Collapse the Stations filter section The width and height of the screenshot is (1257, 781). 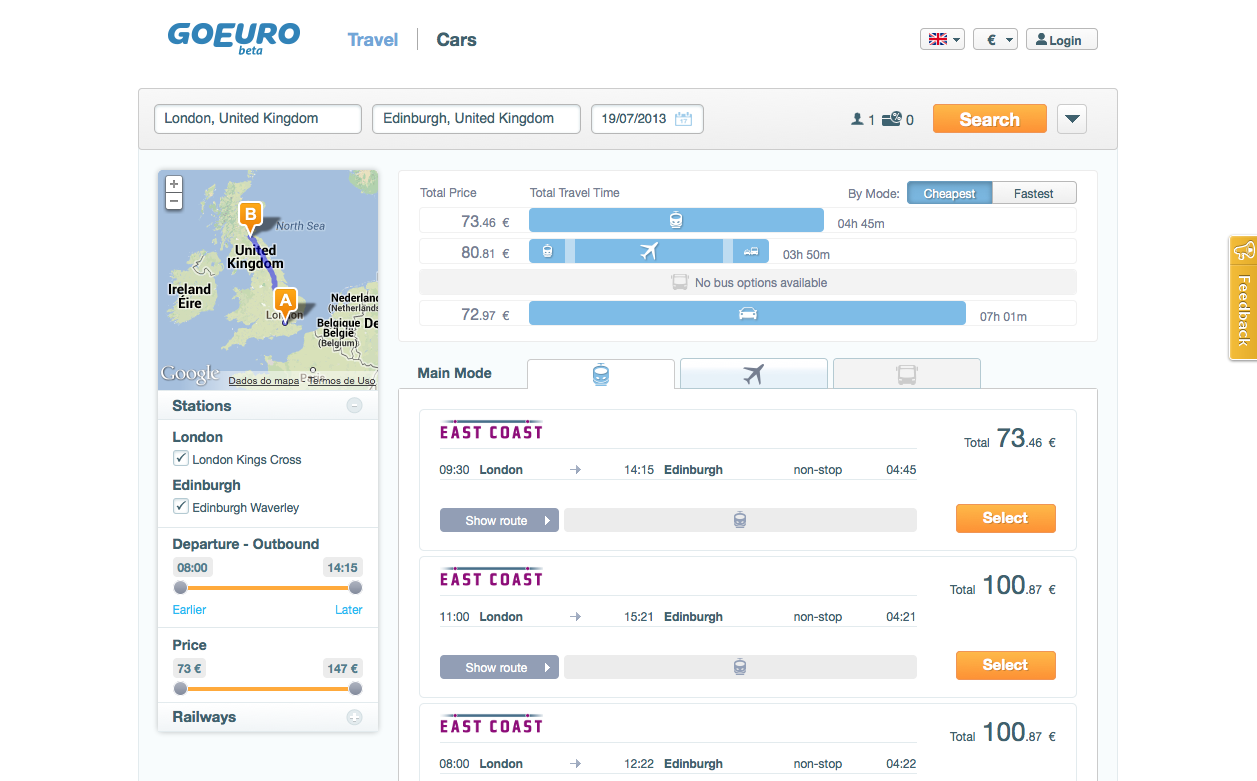pyautogui.click(x=354, y=406)
